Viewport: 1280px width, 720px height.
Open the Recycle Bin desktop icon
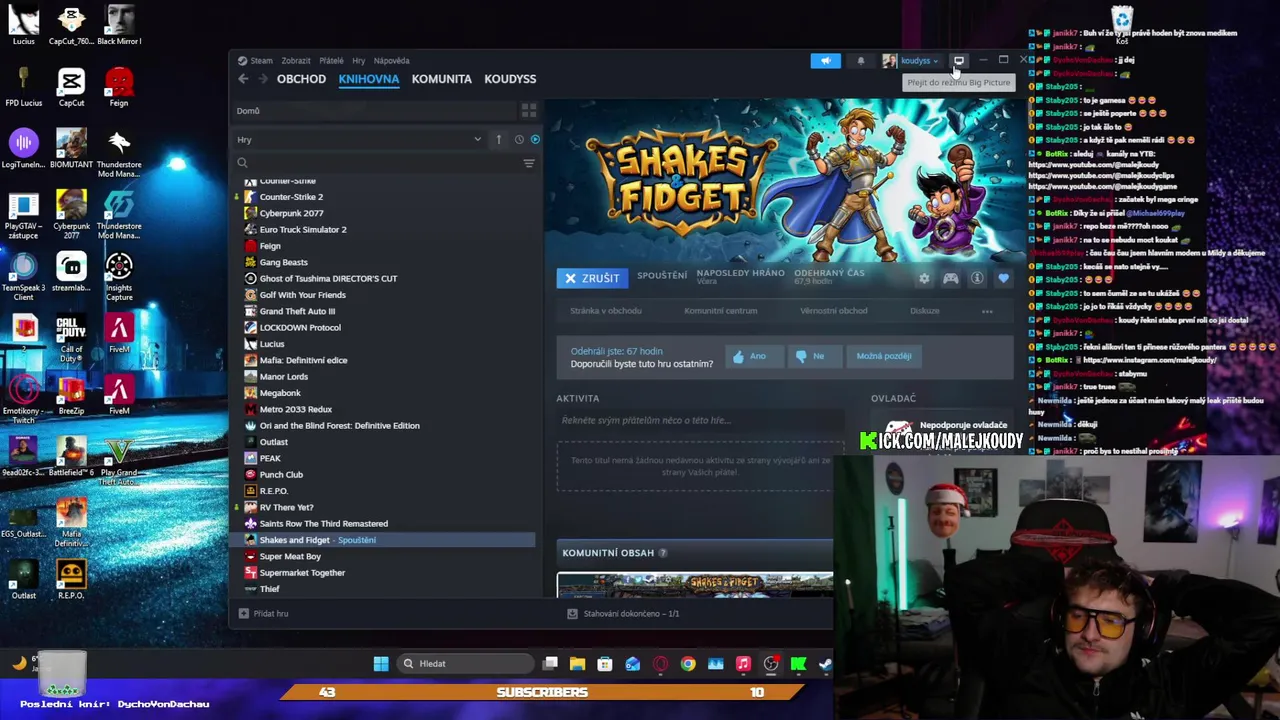[x=1122, y=24]
